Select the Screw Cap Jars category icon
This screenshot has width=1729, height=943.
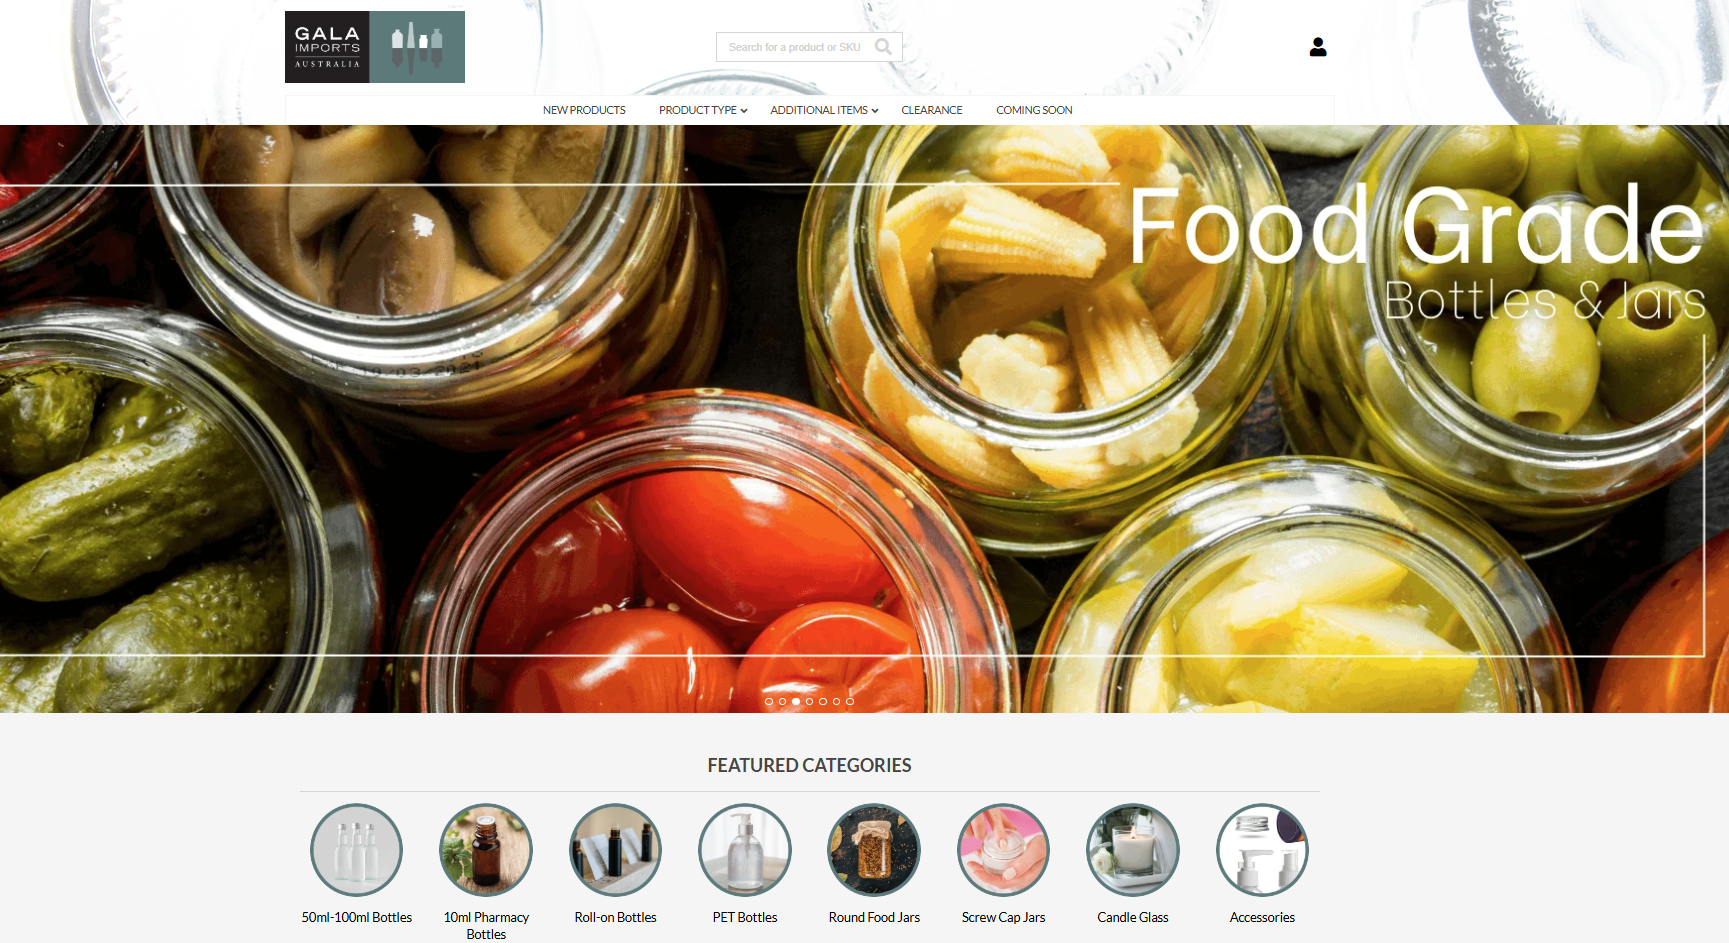point(1003,850)
